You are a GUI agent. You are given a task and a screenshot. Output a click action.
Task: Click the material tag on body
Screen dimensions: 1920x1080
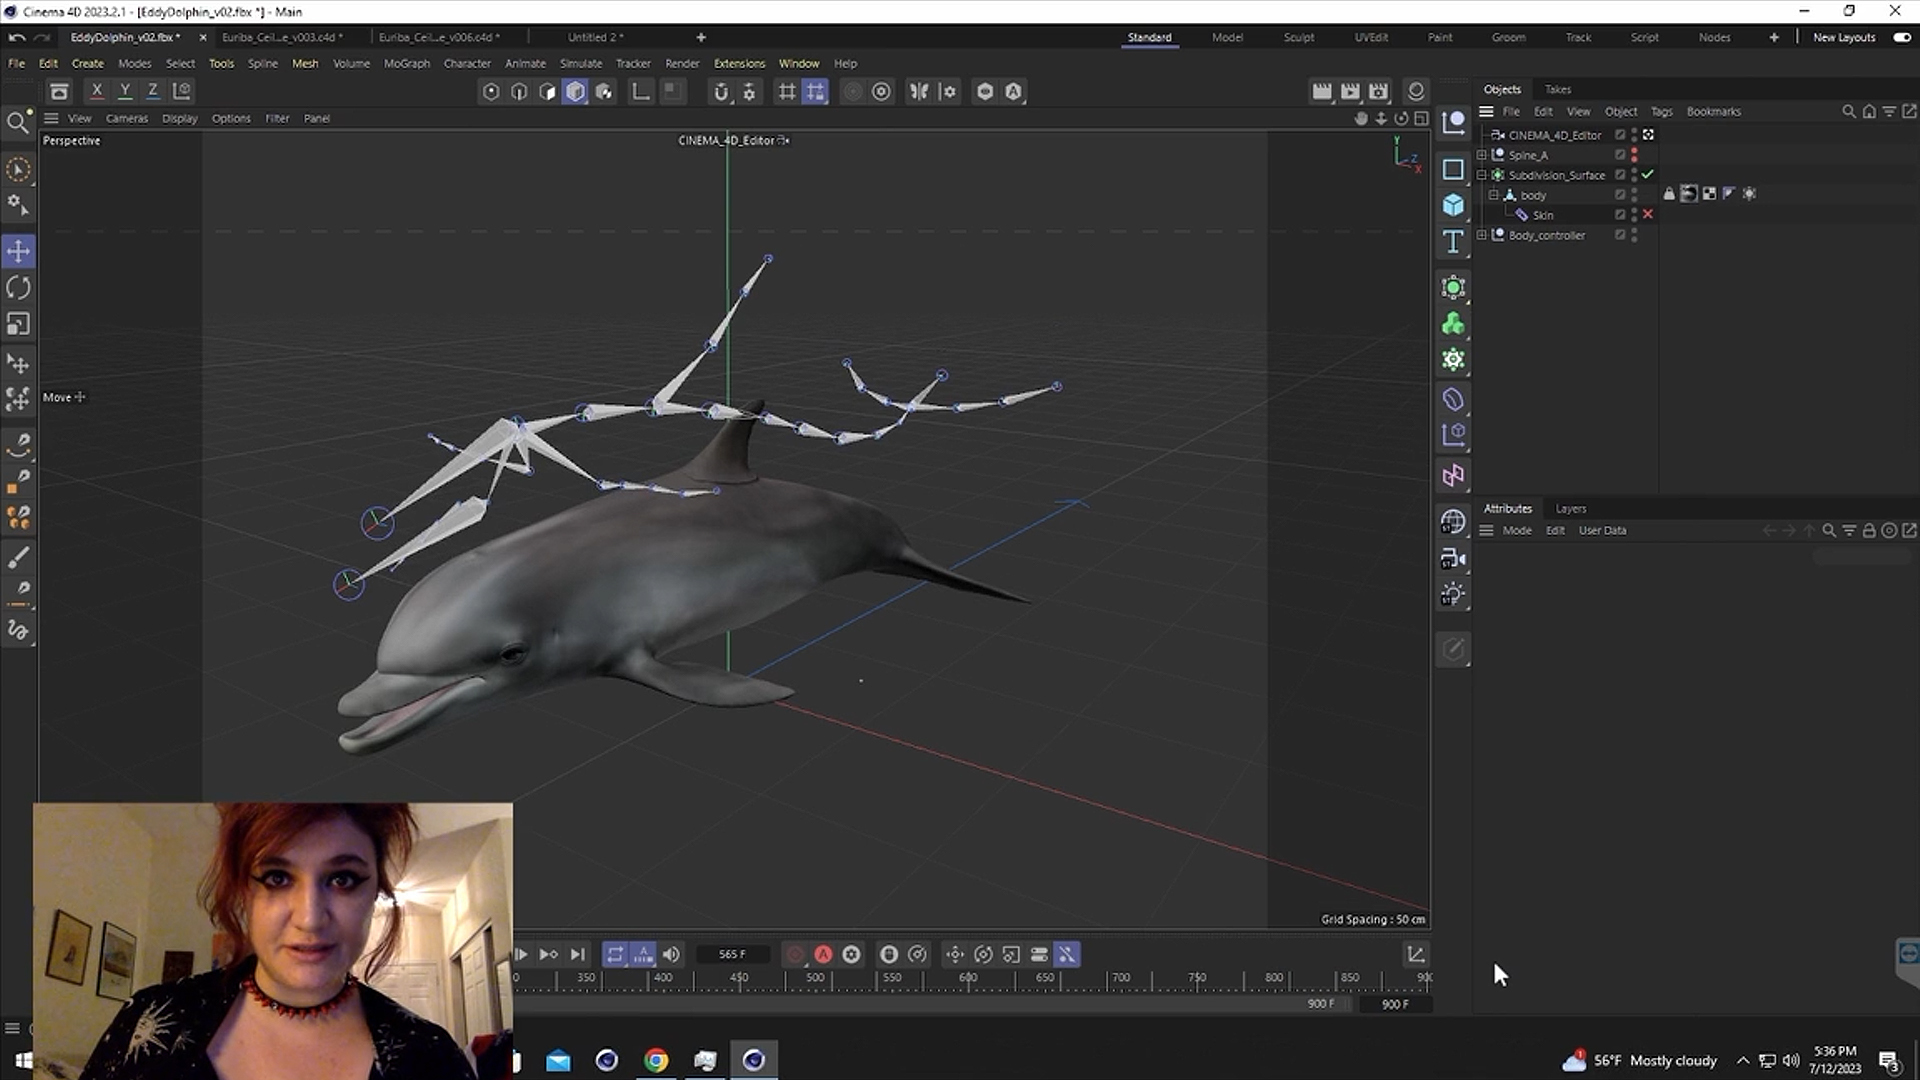(1689, 194)
